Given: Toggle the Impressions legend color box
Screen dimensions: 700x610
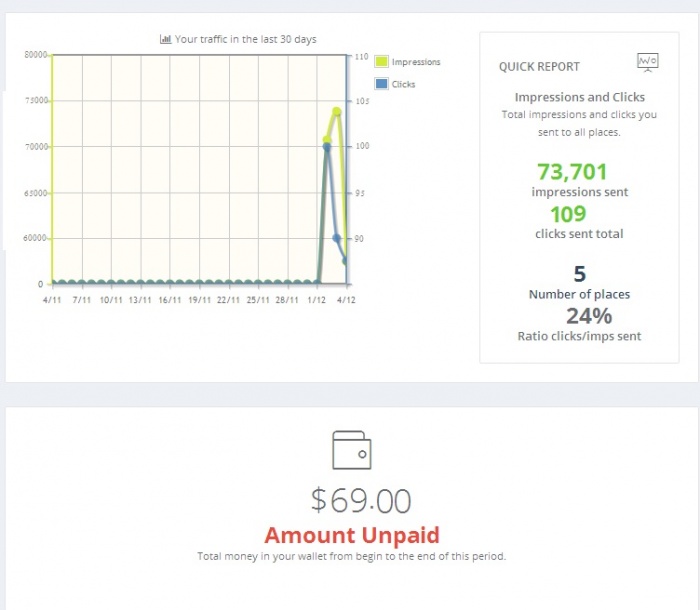Looking at the screenshot, I should tap(382, 62).
